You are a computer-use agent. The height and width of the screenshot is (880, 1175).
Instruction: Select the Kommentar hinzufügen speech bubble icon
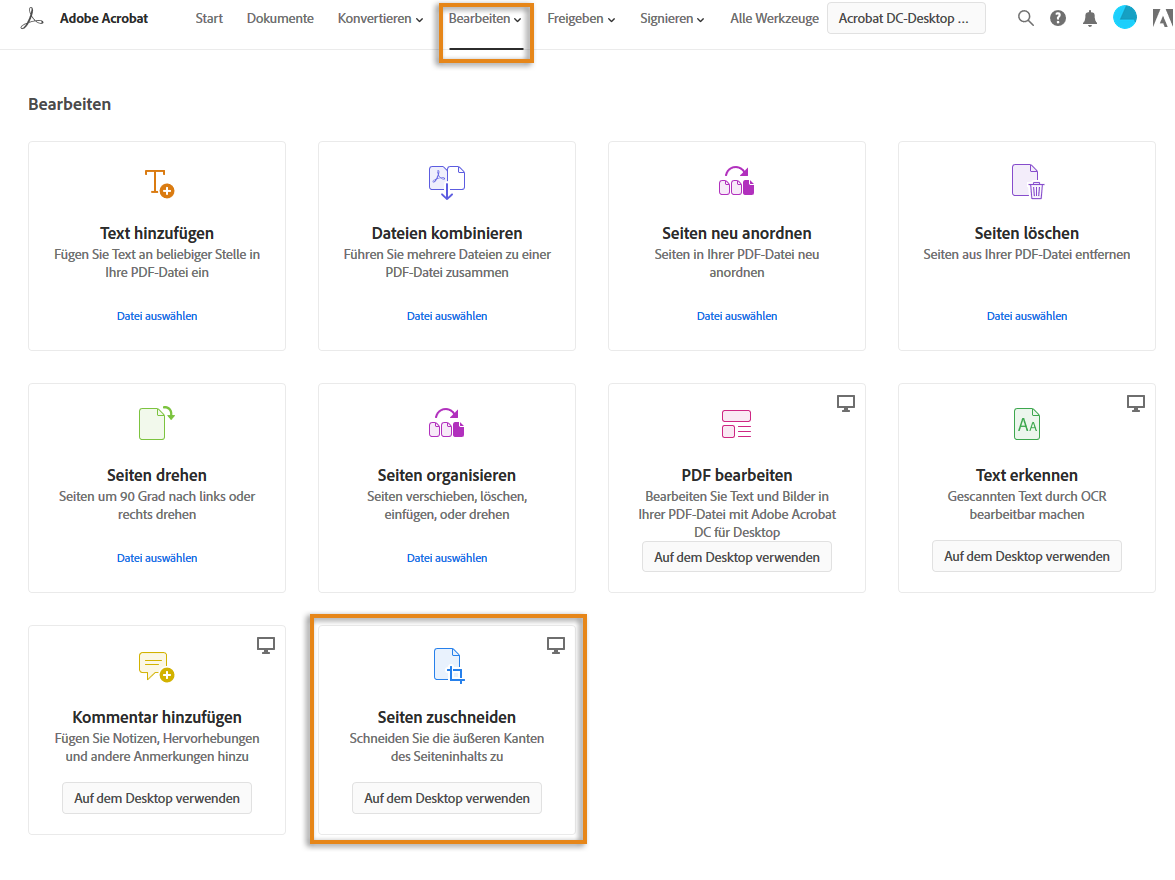point(157,665)
